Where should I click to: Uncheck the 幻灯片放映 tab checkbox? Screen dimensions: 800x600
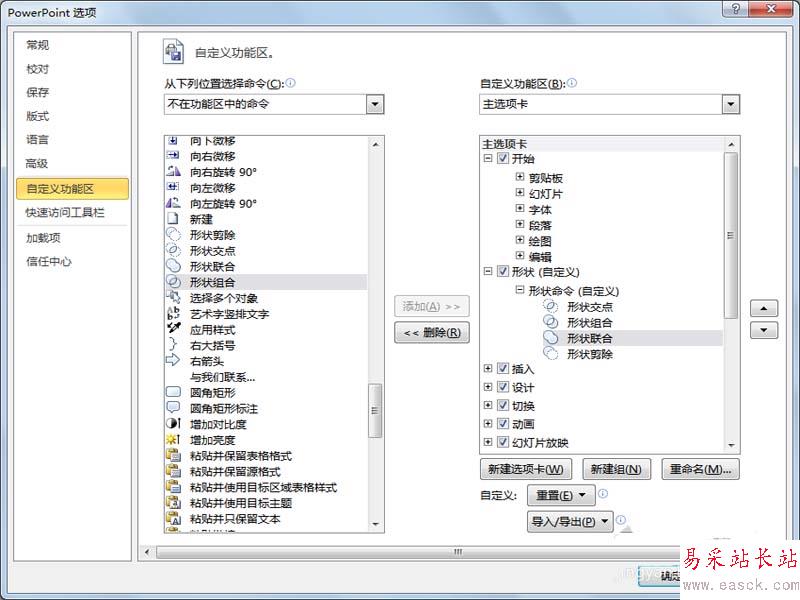503,442
